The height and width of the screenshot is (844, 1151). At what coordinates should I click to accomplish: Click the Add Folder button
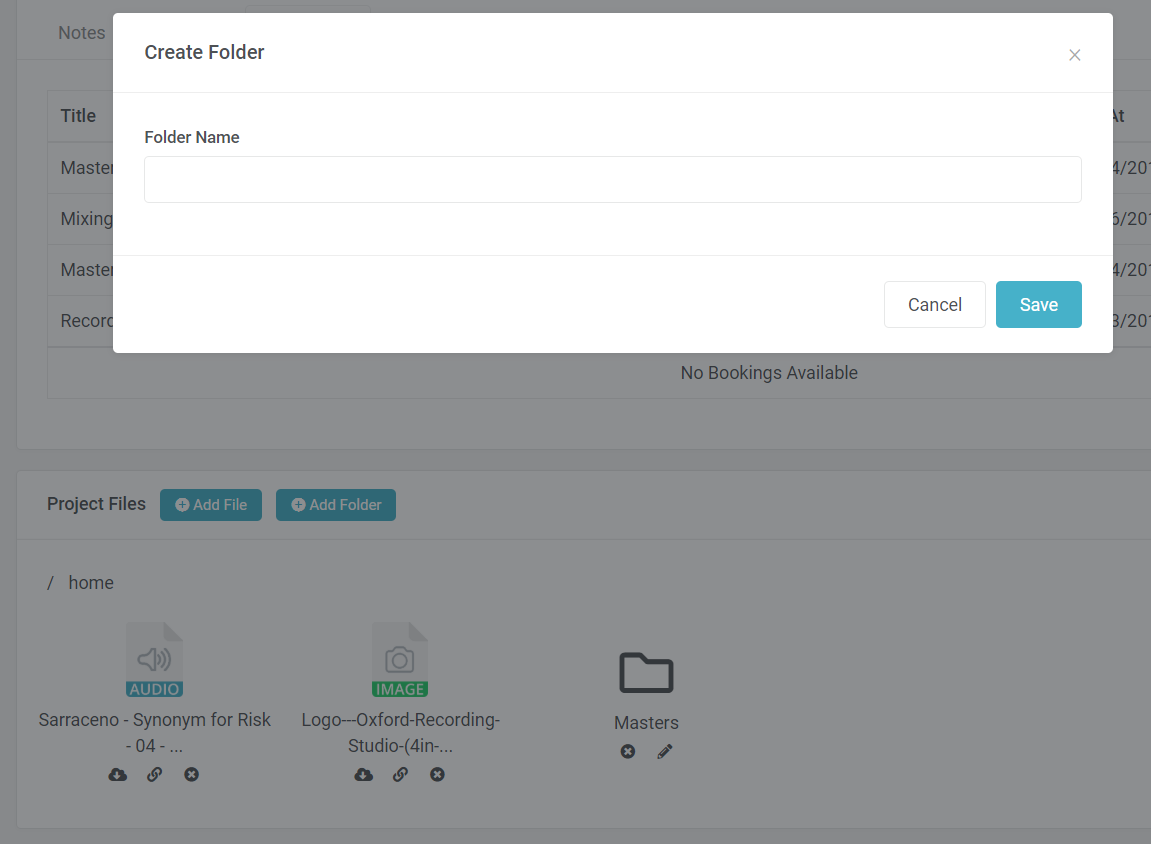coord(335,505)
